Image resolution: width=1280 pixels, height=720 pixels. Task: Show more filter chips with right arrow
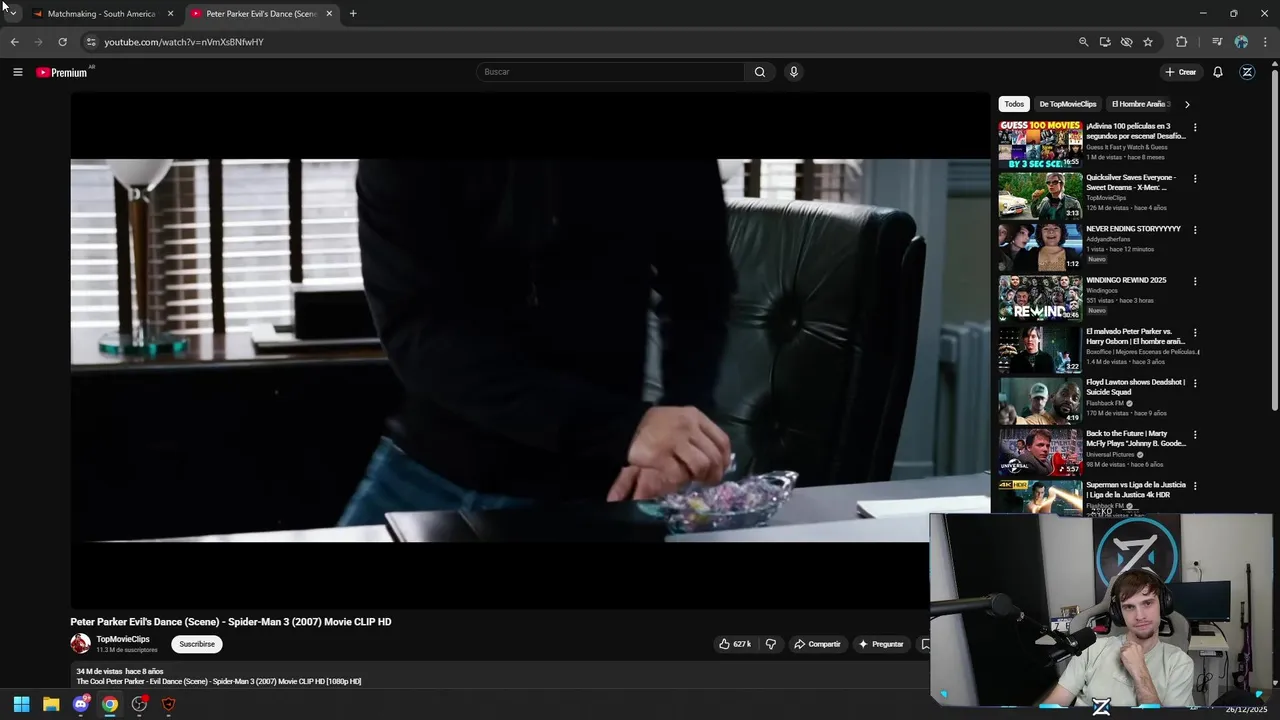(x=1187, y=104)
